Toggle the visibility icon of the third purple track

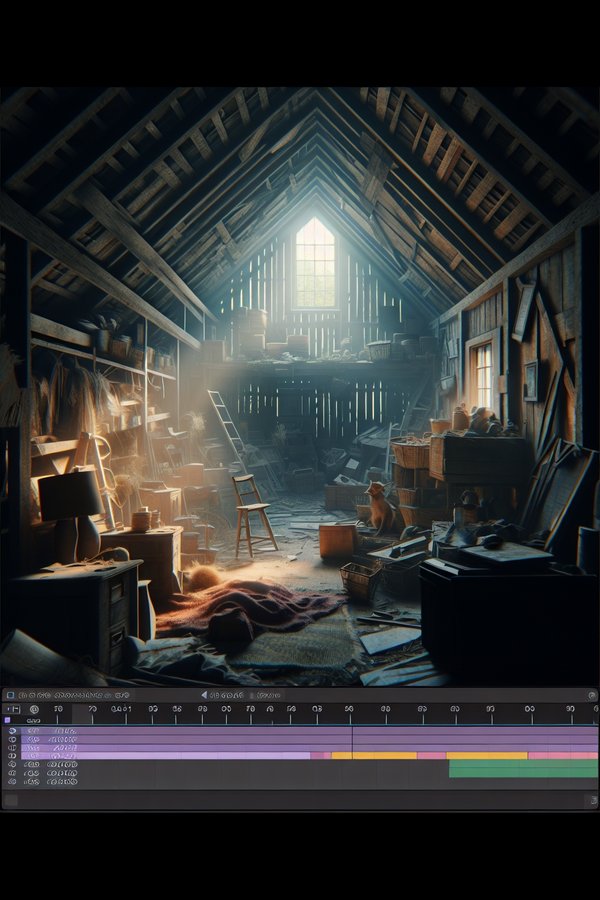[13, 748]
